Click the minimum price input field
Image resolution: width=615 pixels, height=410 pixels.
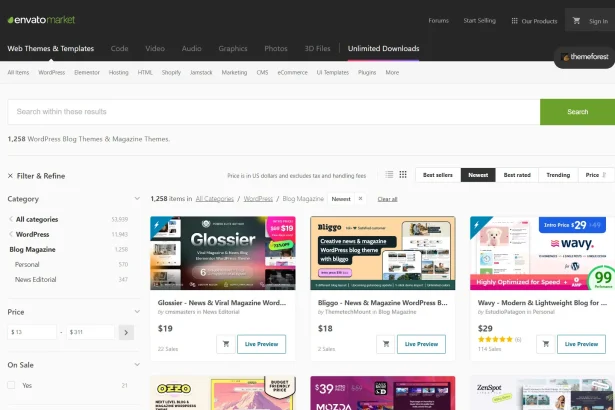coord(32,332)
